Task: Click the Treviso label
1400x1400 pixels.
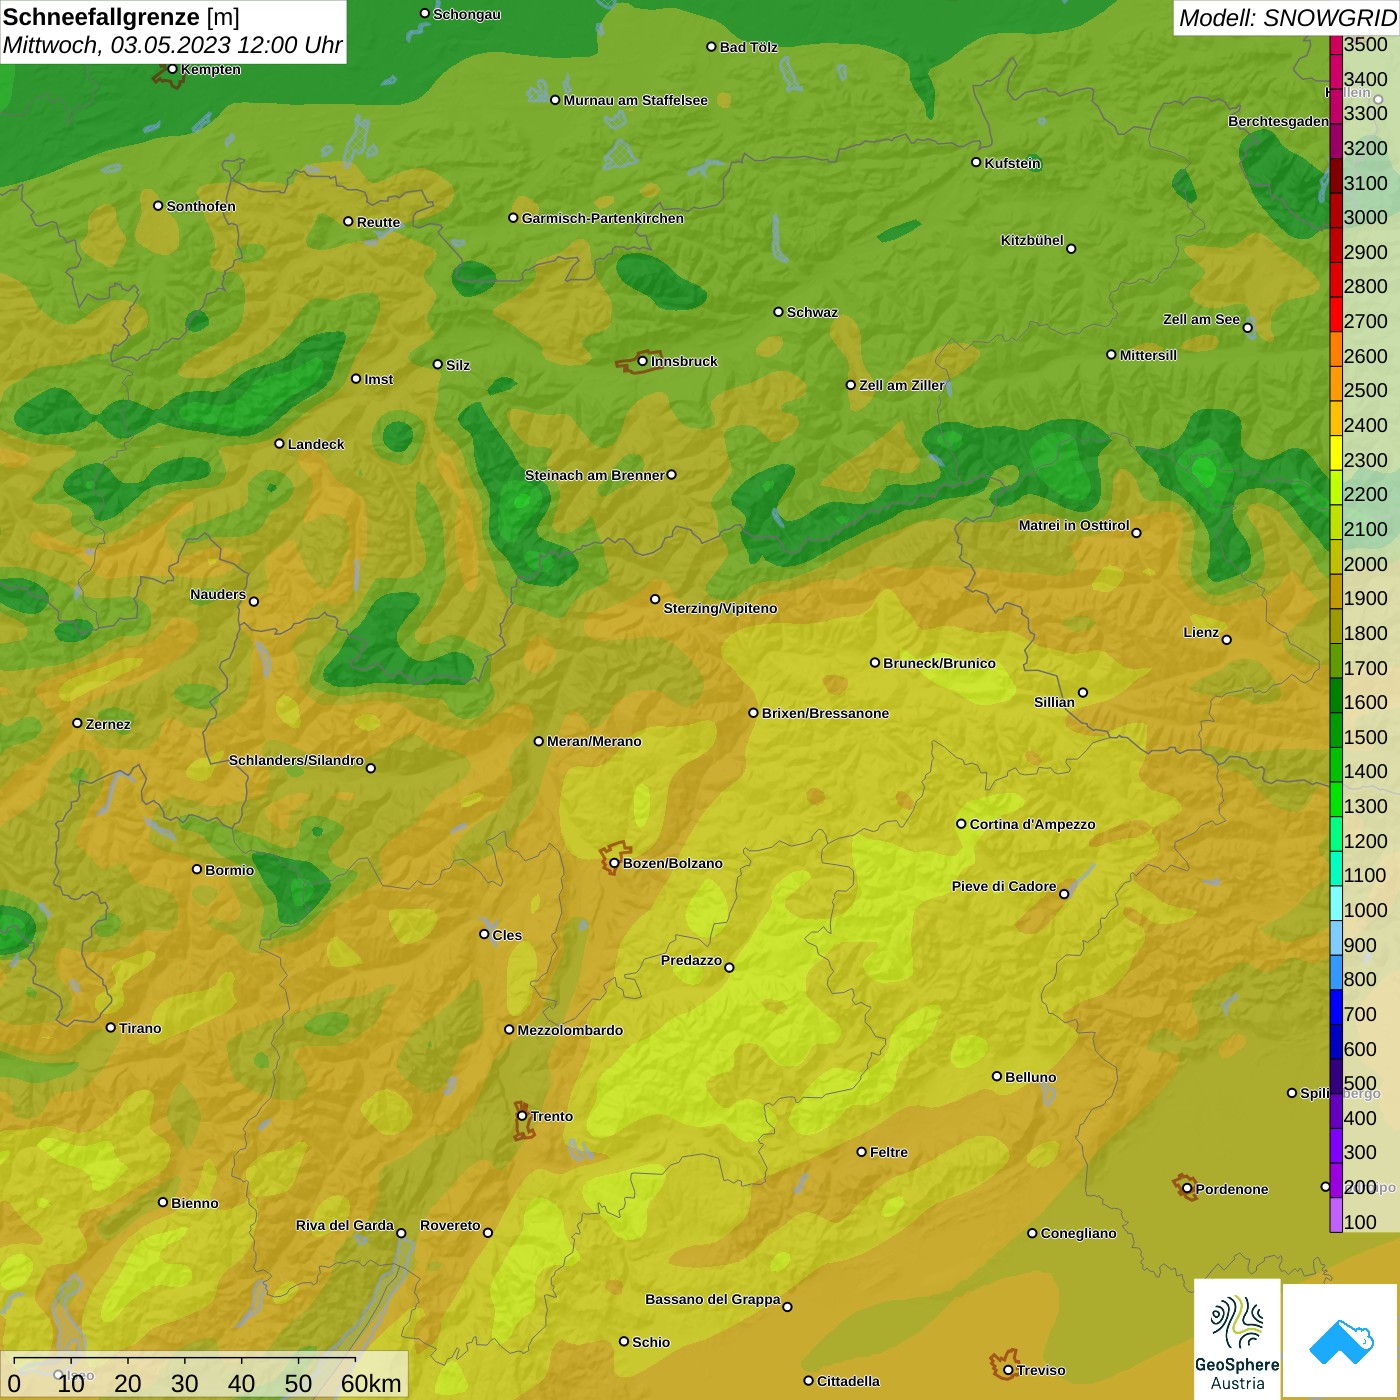Action: pyautogui.click(x=1041, y=1370)
